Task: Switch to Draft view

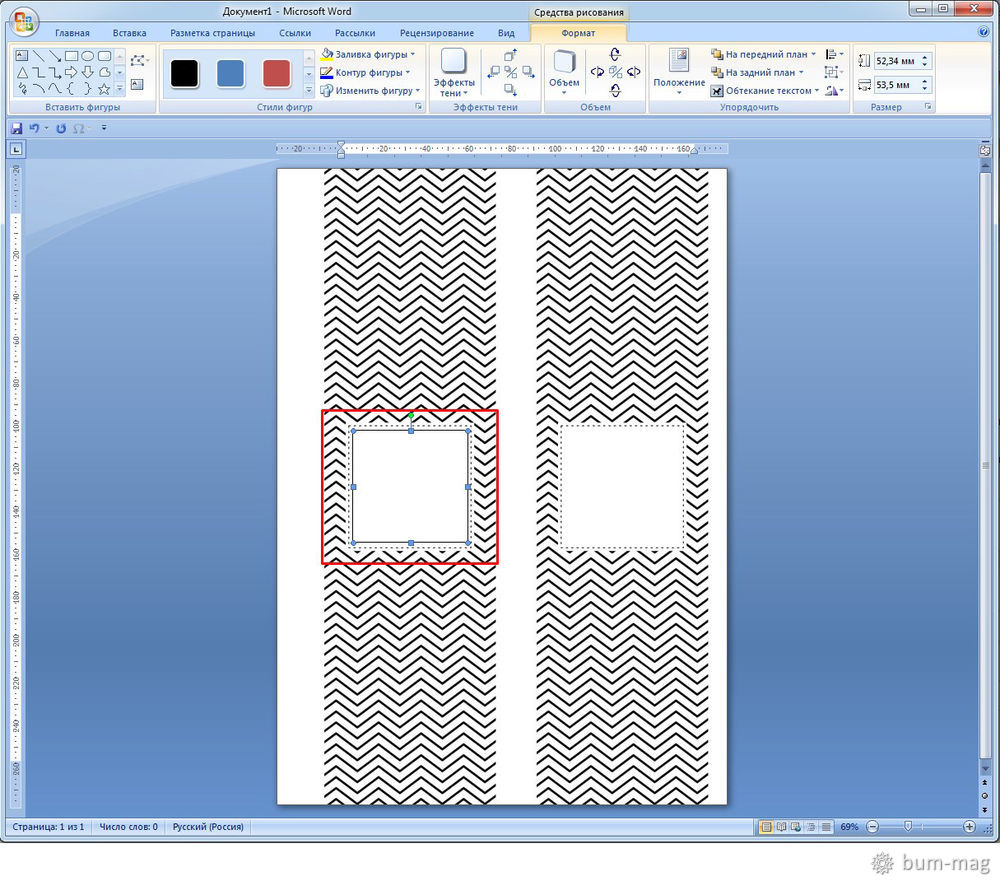Action: (827, 827)
